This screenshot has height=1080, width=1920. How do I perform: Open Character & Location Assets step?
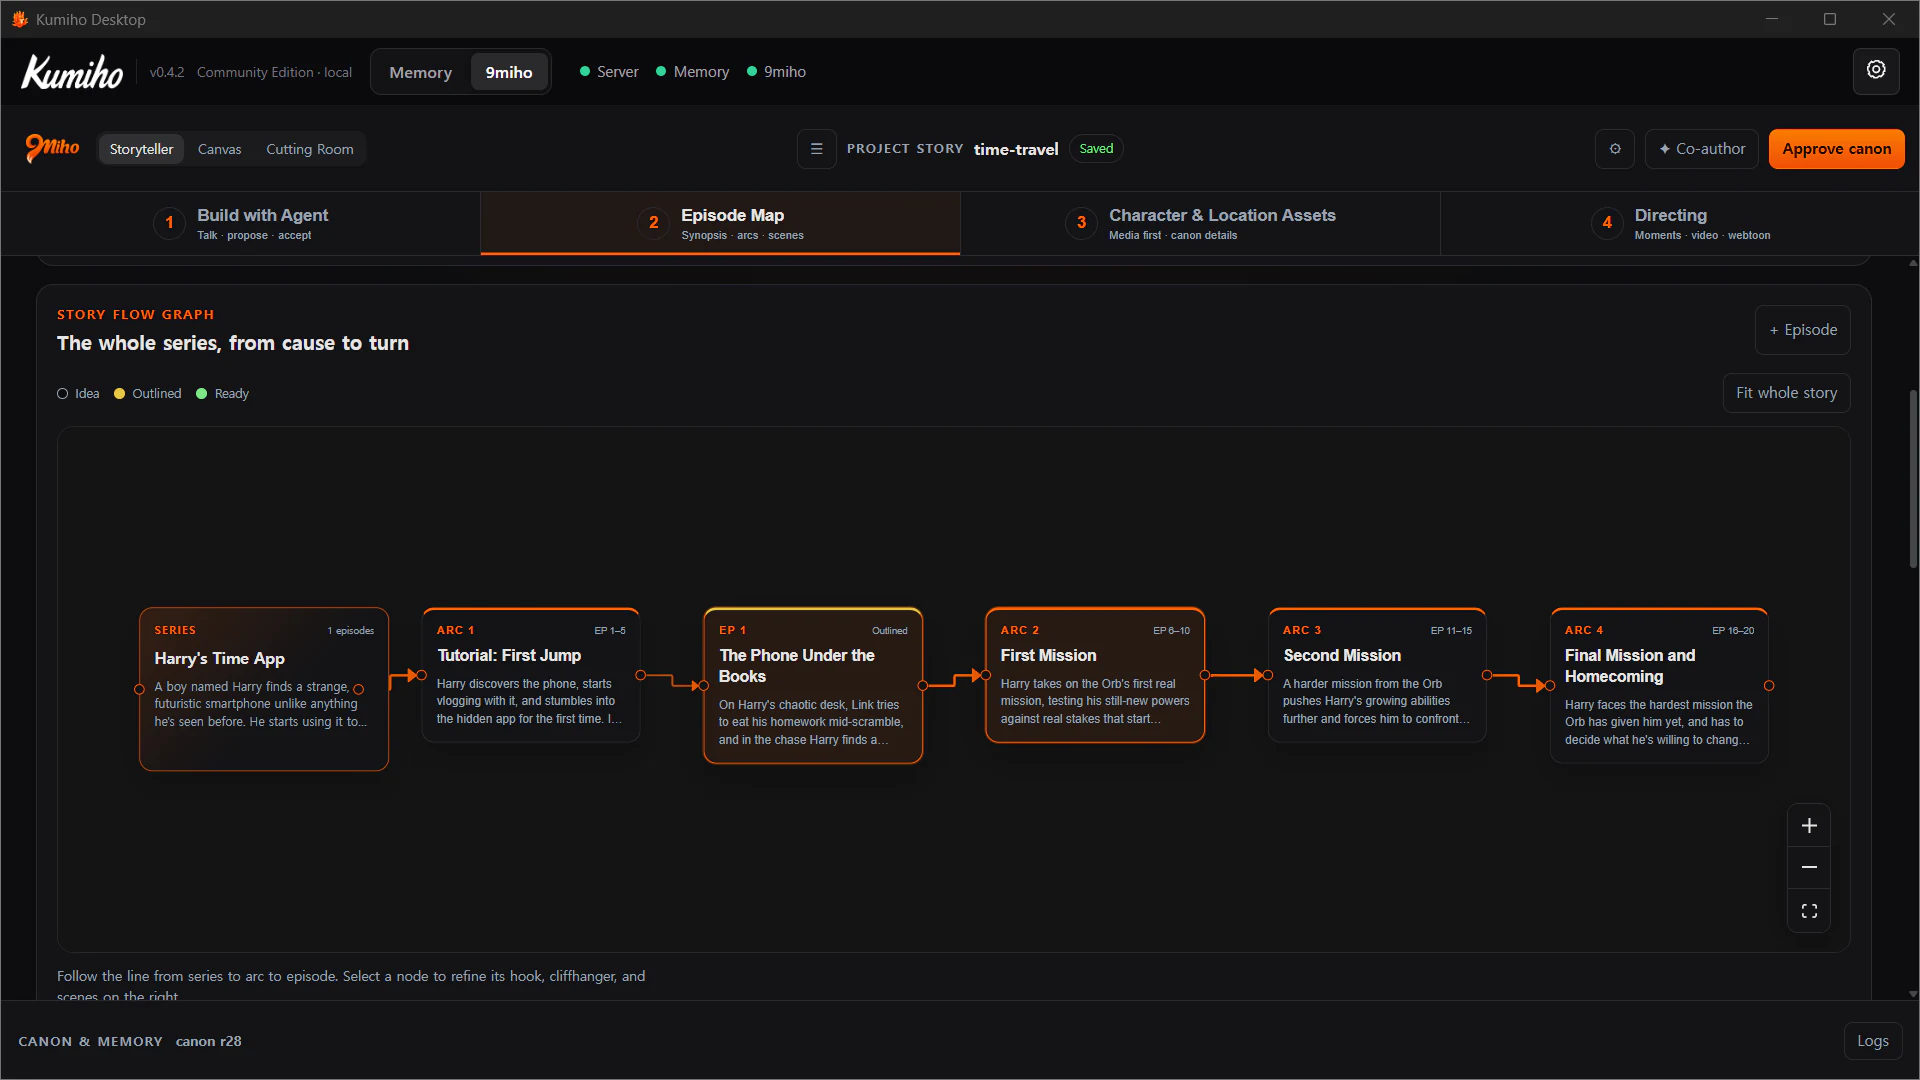[x=1200, y=223]
